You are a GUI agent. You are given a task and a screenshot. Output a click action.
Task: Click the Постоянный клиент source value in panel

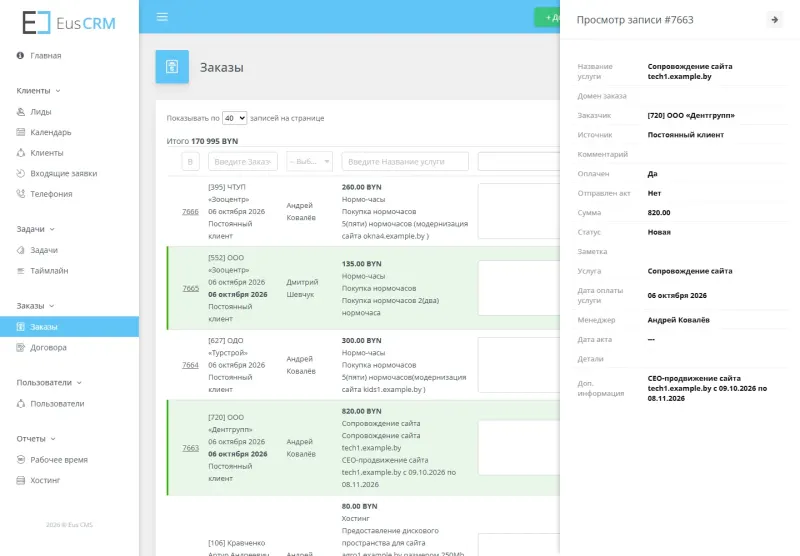tap(686, 135)
